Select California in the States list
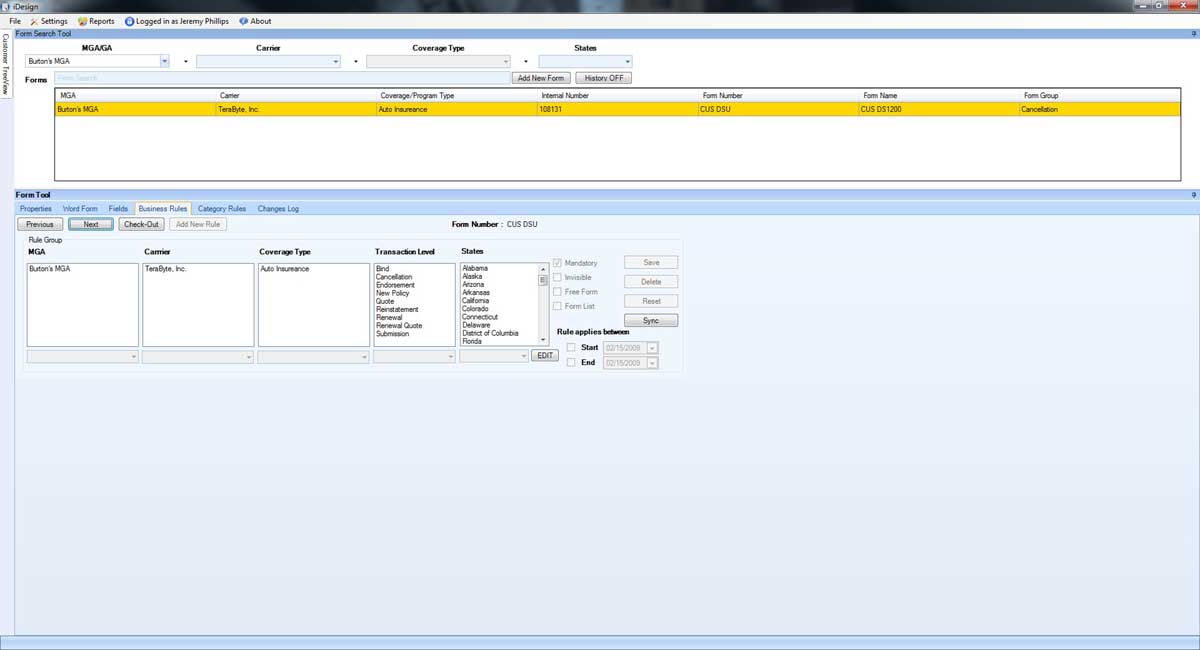 (x=476, y=301)
